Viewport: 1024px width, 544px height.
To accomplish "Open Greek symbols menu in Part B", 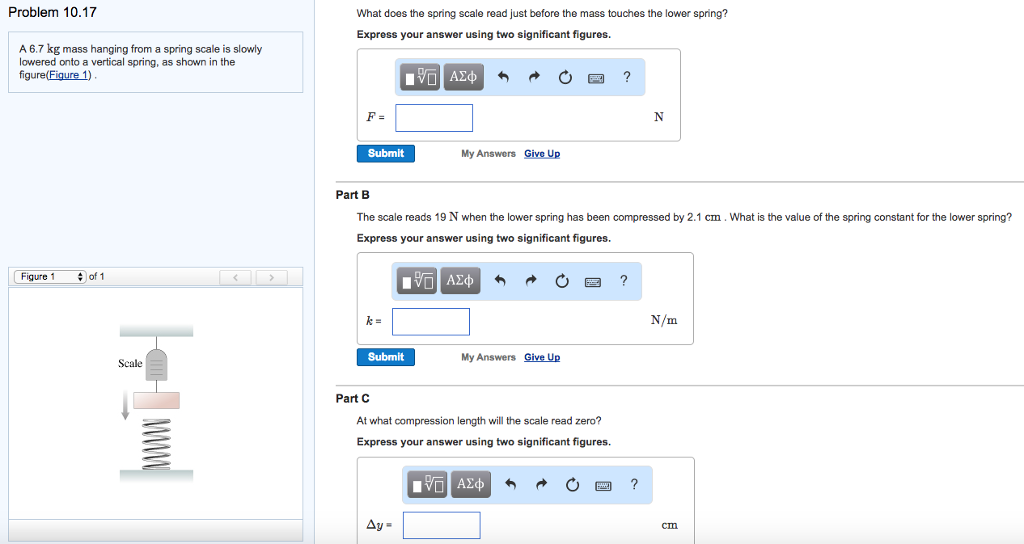I will (460, 282).
